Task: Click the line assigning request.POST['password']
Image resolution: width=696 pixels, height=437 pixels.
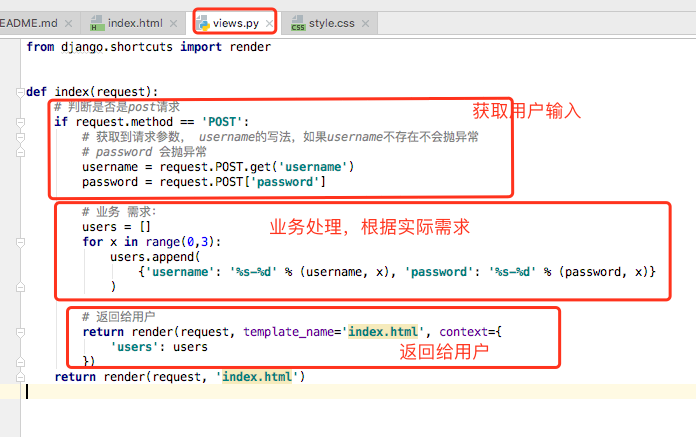Action: pos(204,182)
